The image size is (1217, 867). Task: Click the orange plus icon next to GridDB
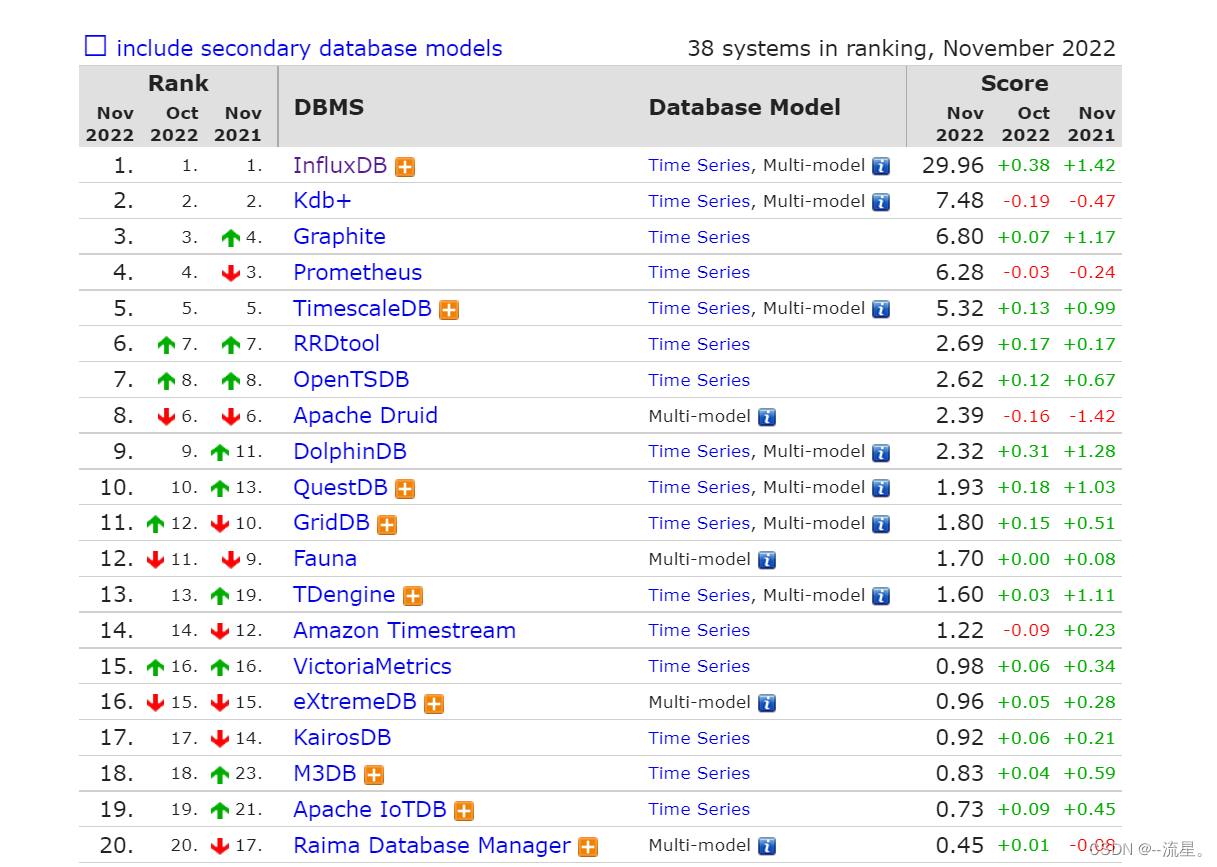pyautogui.click(x=387, y=525)
